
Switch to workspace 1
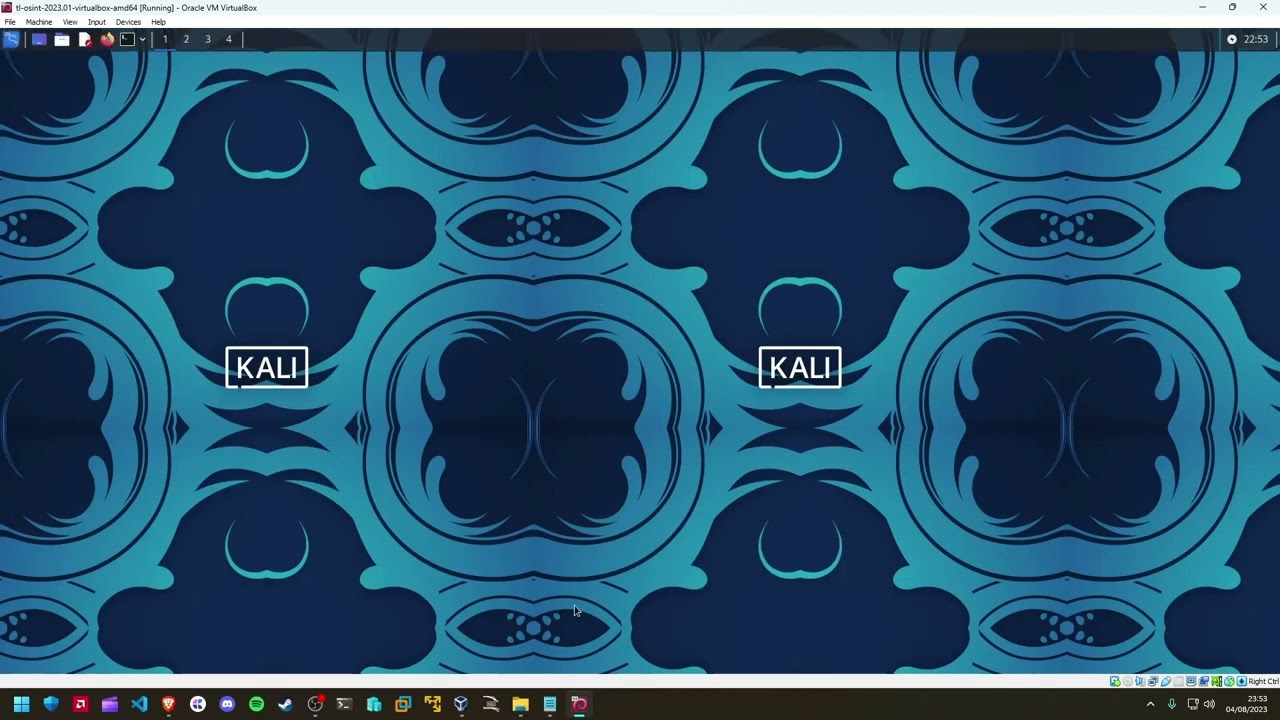click(165, 39)
